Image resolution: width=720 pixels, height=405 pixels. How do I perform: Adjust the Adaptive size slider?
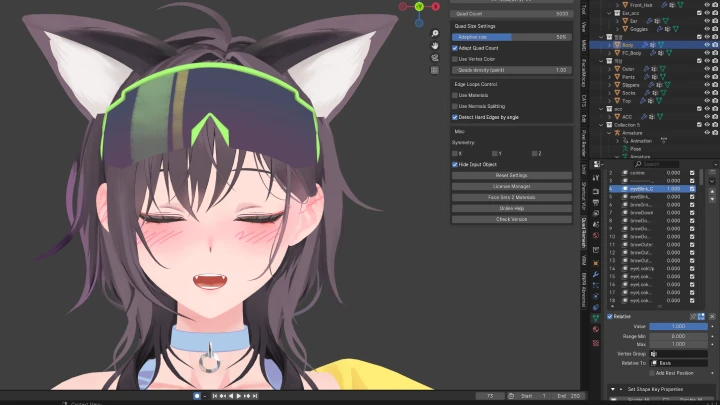(x=512, y=37)
